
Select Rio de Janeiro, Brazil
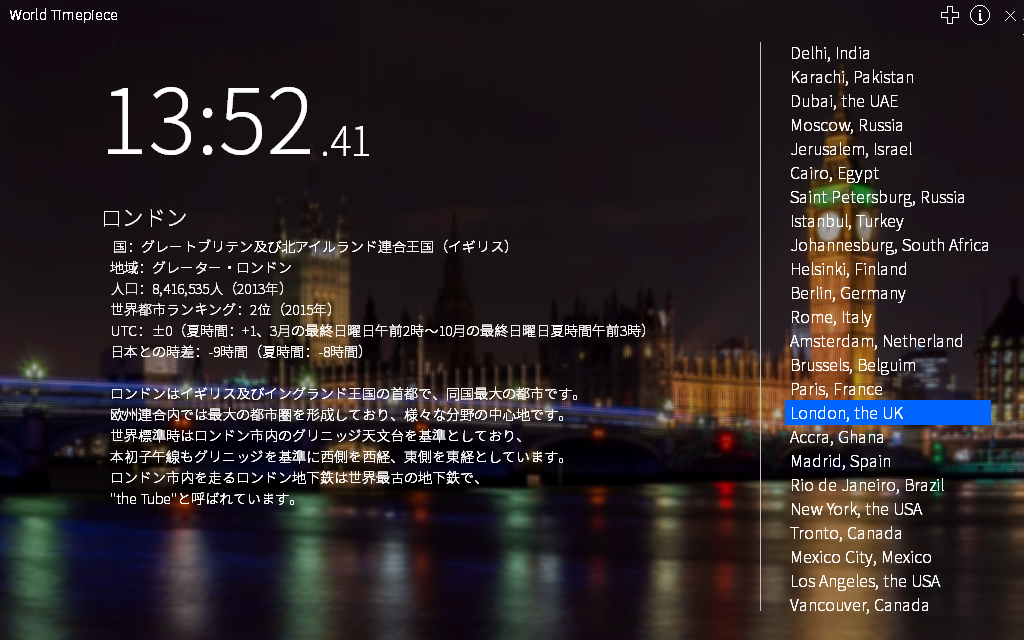pyautogui.click(x=866, y=486)
